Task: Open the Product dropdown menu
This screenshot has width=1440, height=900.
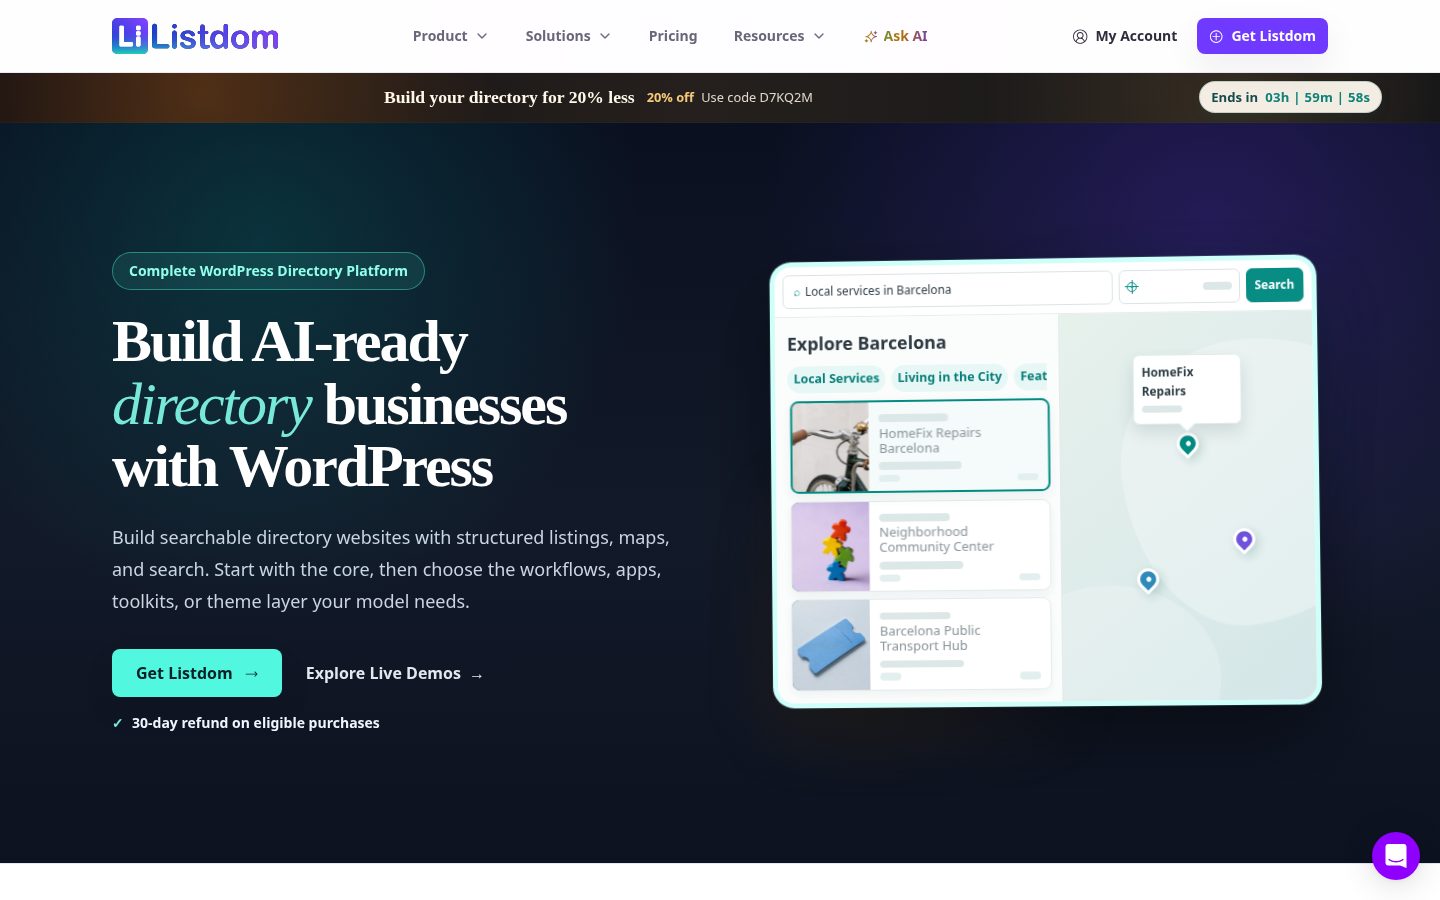Action: (450, 36)
